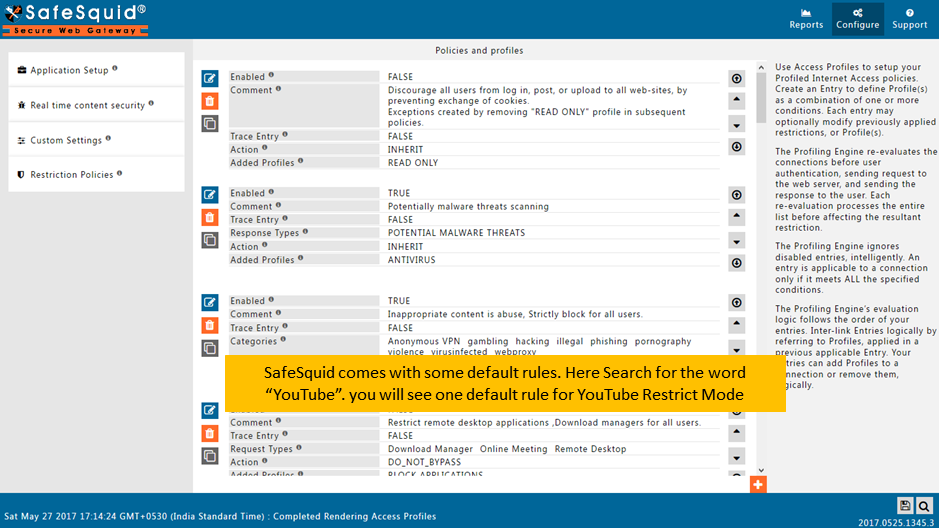Show info tooltip beside Restriction Policies
The width and height of the screenshot is (939, 528).
(x=120, y=173)
